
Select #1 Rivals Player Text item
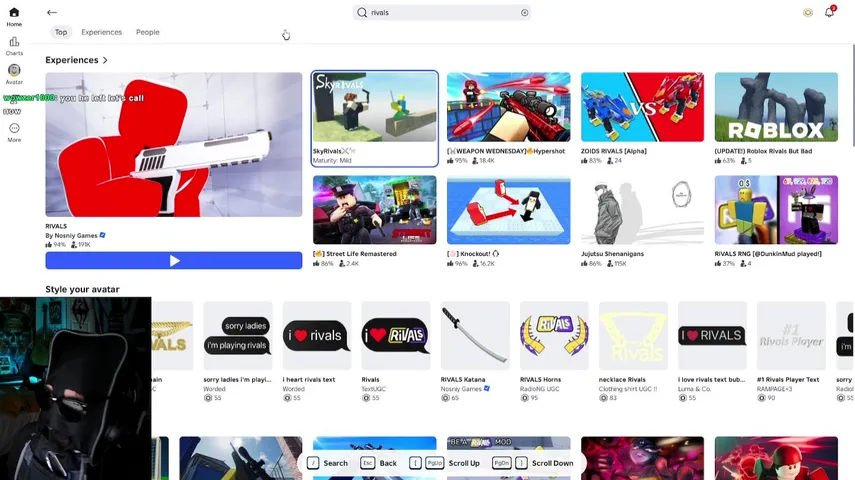791,352
